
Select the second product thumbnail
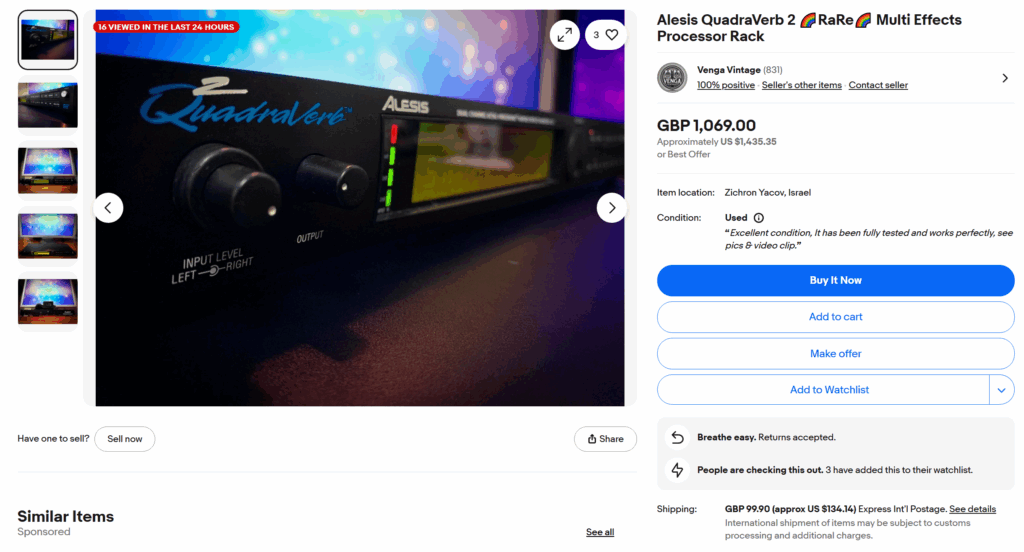(x=48, y=105)
